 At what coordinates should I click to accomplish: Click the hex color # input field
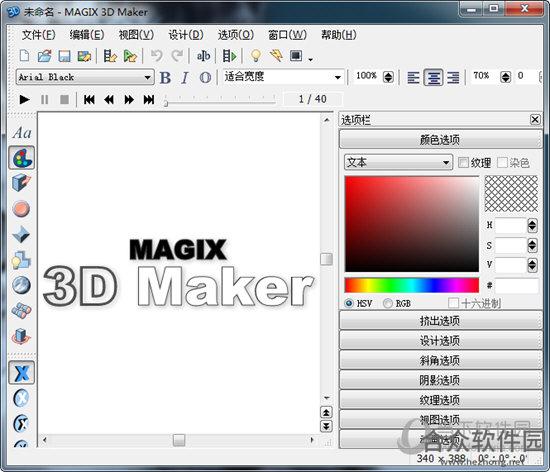[517, 286]
